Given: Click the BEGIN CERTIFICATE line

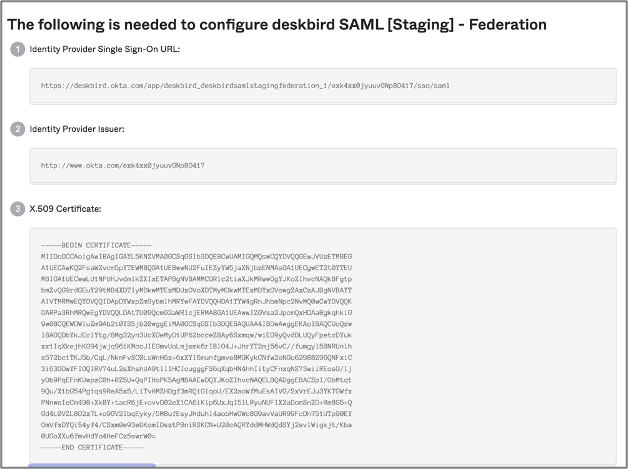Looking at the screenshot, I should [x=96, y=246].
